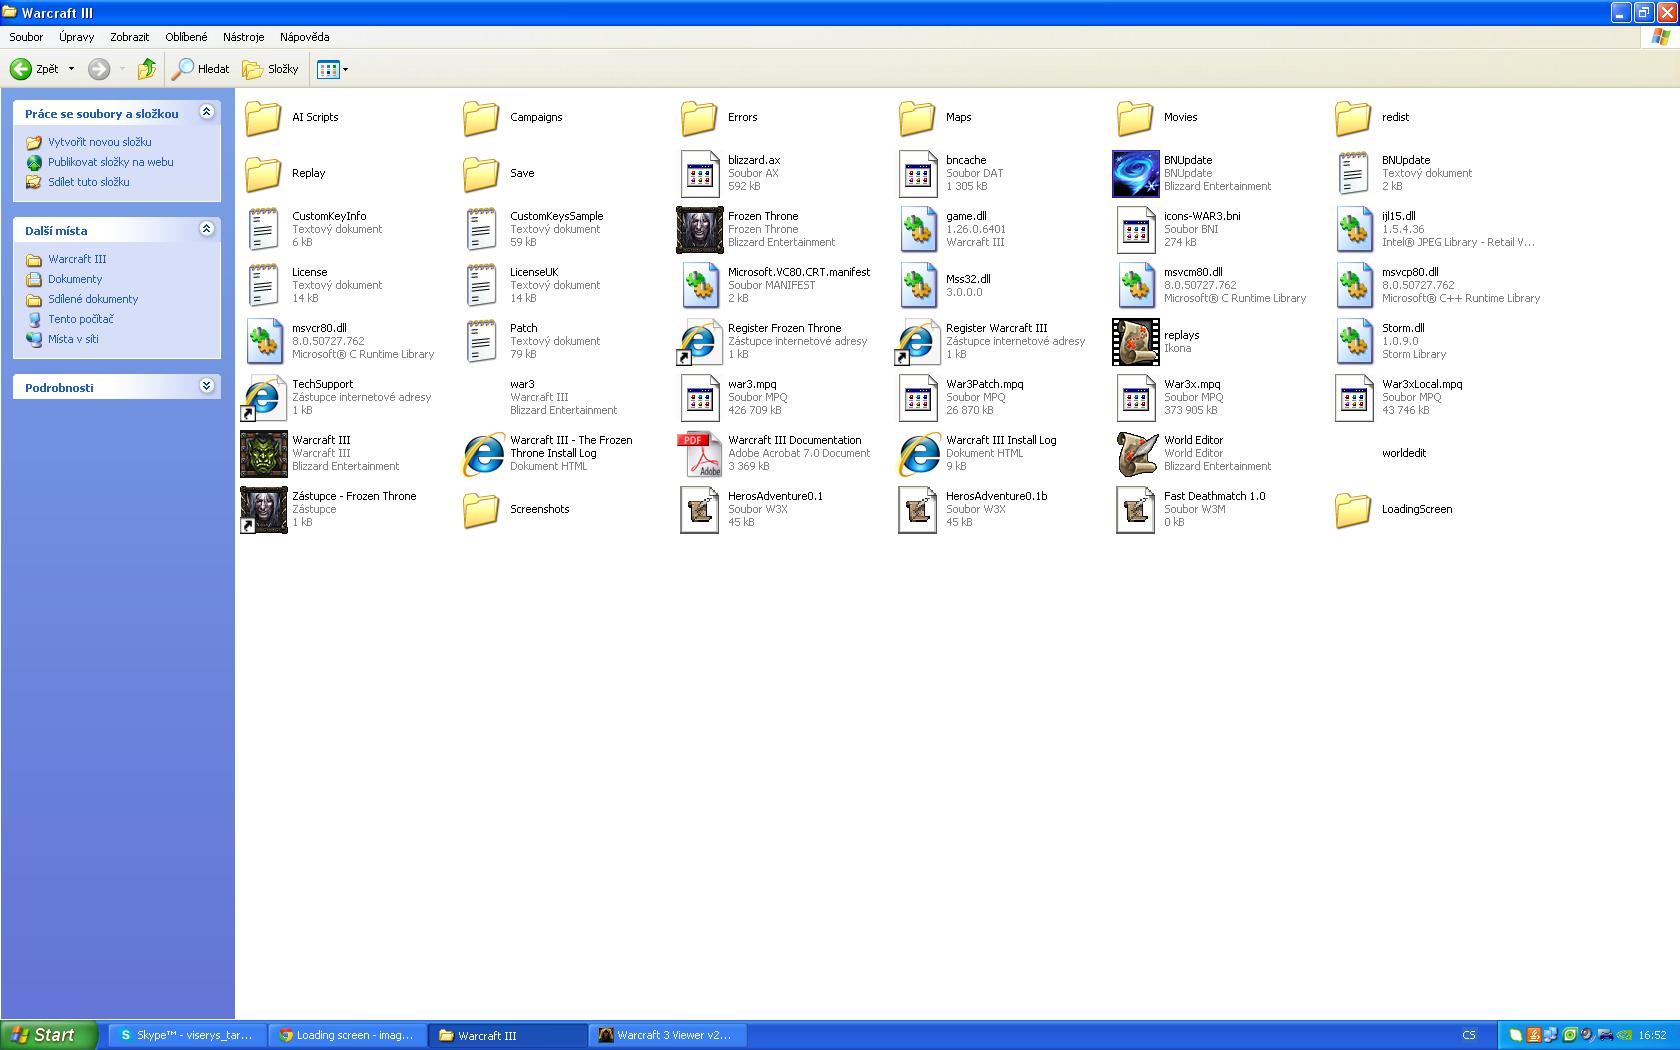This screenshot has width=1680, height=1050.
Task: Select the BNUpdate Blizzard Entertainment application icon
Action: pos(1136,174)
